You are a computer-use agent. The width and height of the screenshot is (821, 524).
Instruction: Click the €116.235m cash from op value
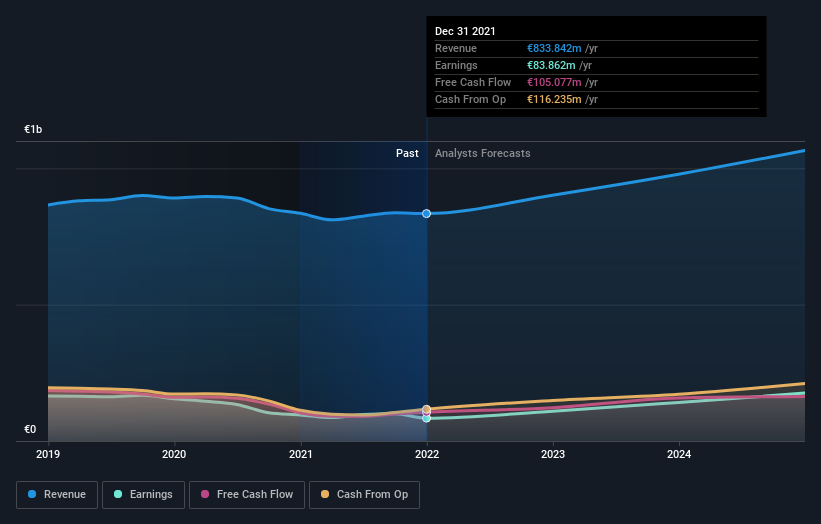554,99
